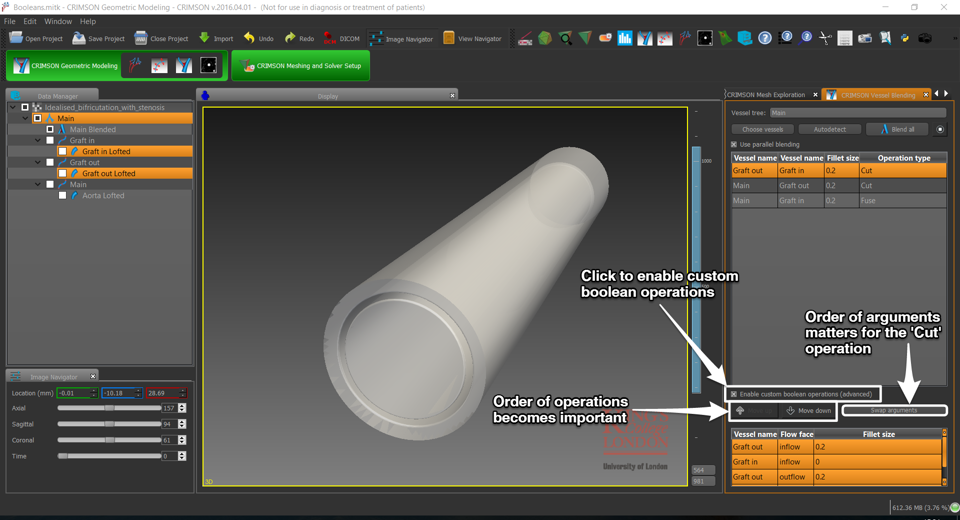Click the blue bar chart icon
Screen dimensions: 960x520
pyautogui.click(x=625, y=38)
